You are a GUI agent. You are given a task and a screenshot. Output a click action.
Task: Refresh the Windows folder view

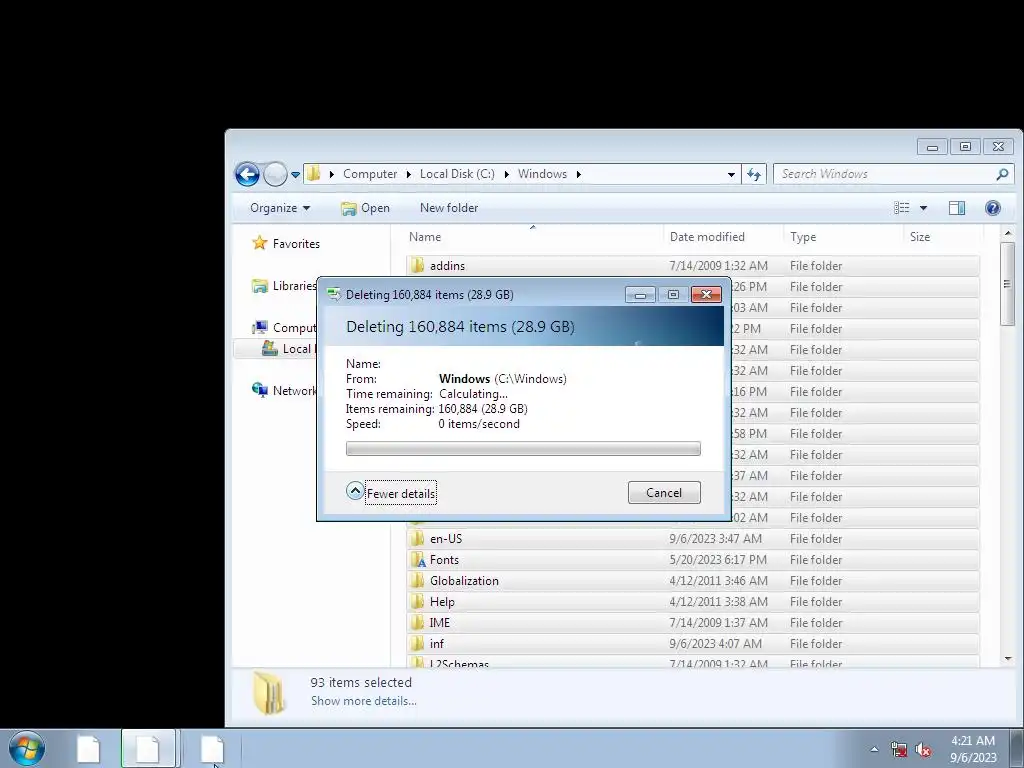click(754, 174)
